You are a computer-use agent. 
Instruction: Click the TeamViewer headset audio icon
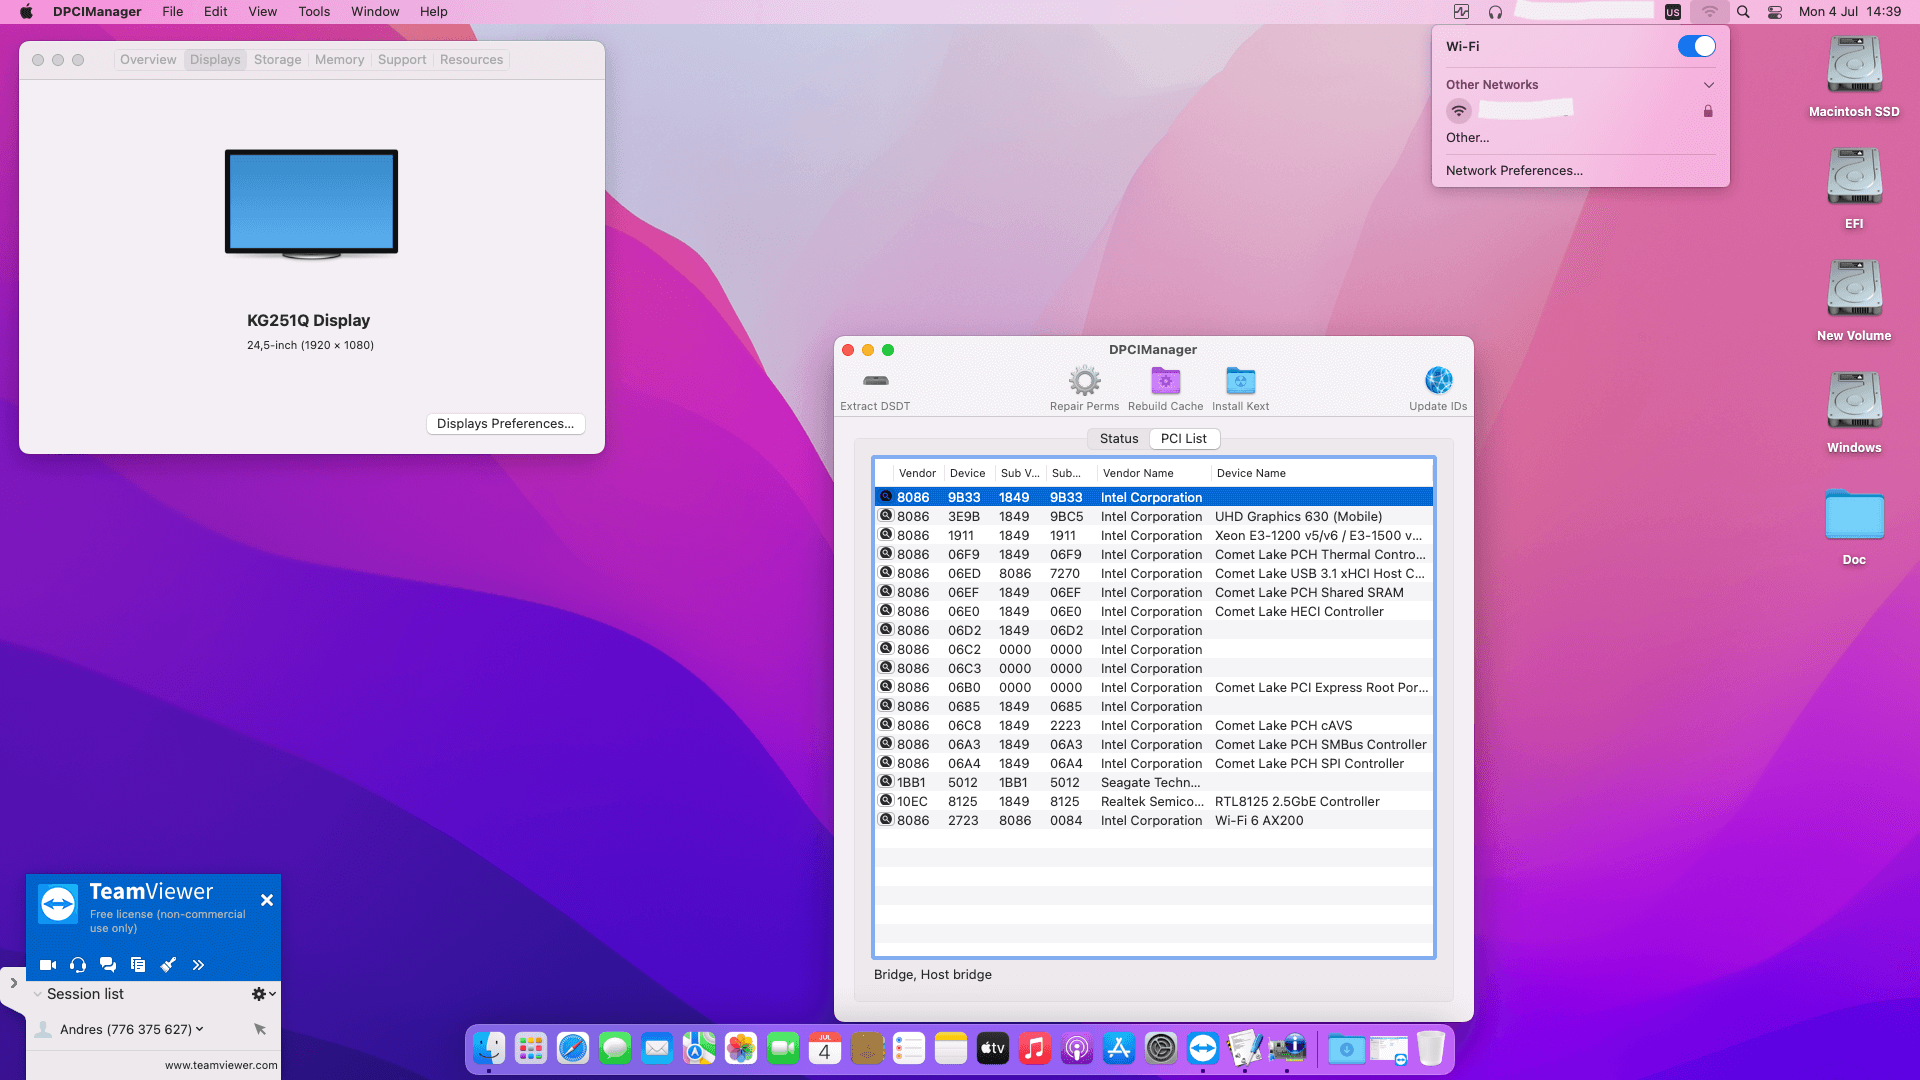pos(78,965)
